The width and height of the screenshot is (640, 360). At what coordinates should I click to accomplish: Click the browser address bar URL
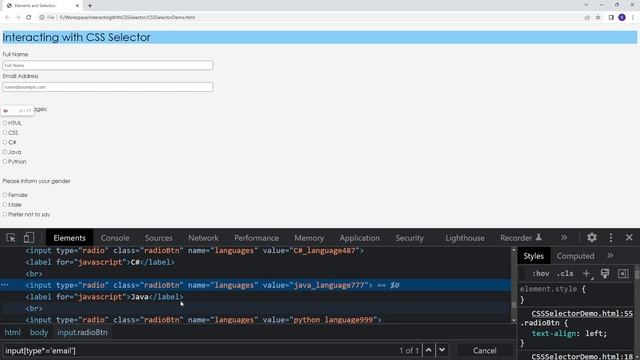tap(127, 18)
